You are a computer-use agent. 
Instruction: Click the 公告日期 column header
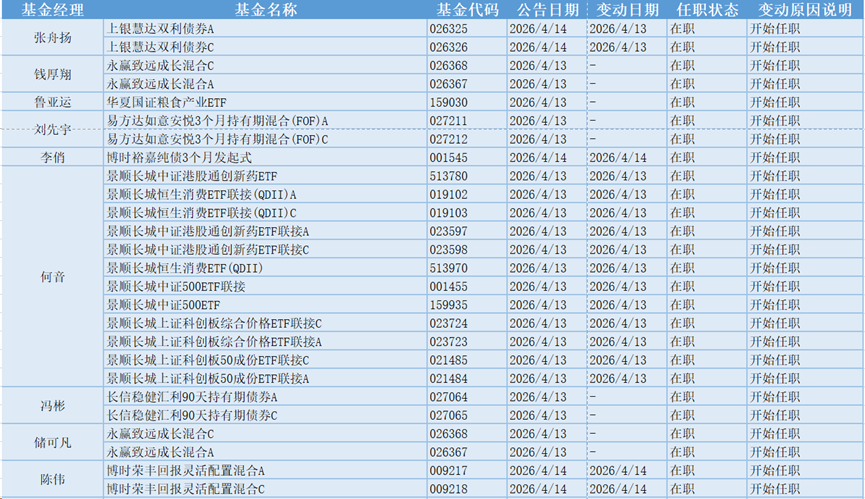click(x=547, y=9)
